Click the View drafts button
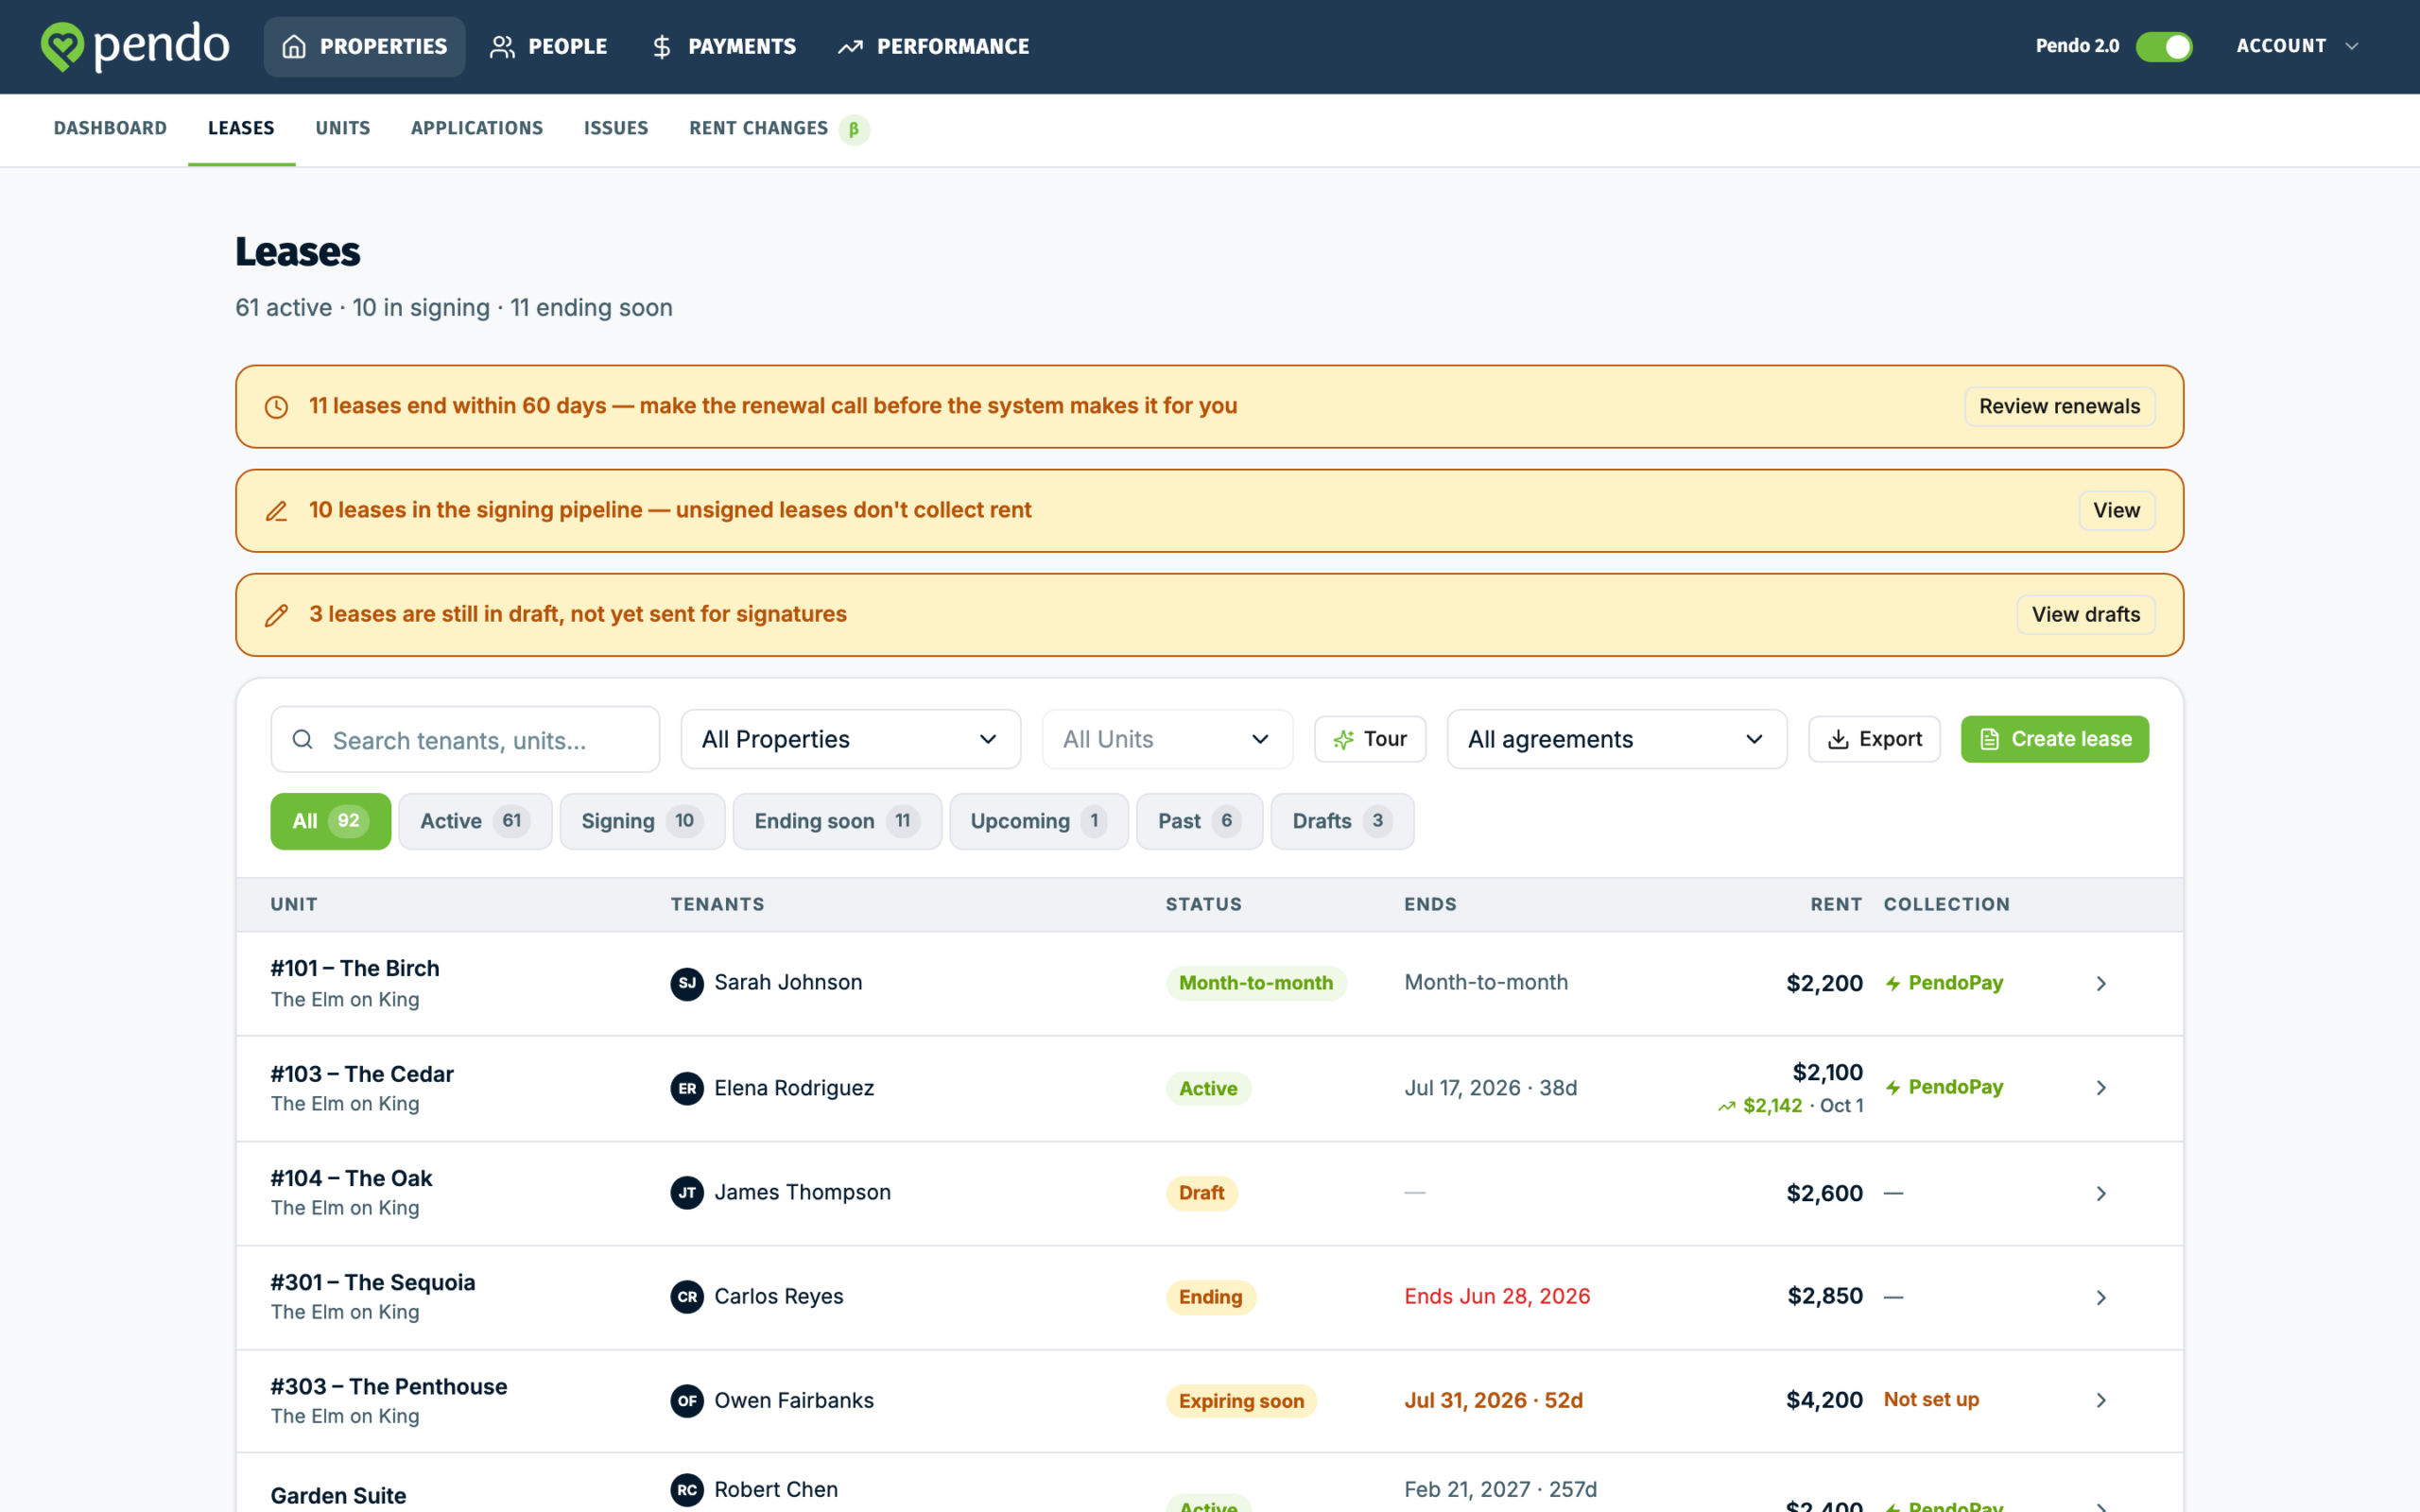Viewport: 2420px width, 1512px height. [2085, 615]
